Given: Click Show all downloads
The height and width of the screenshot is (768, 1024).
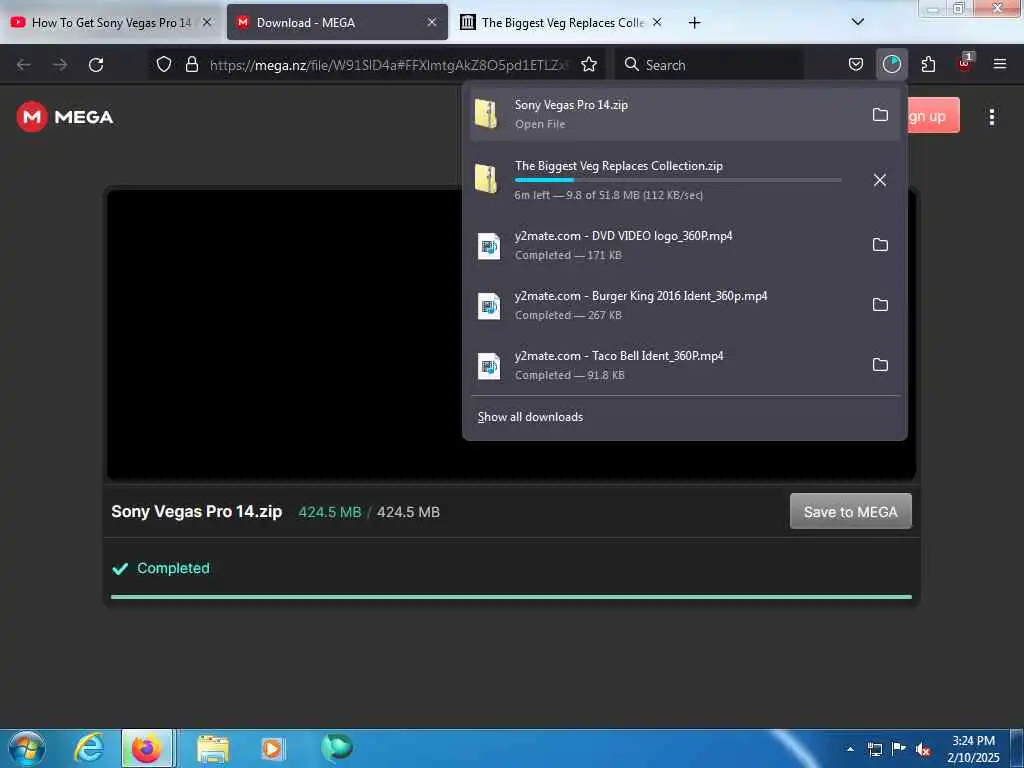Looking at the screenshot, I should 530,417.
